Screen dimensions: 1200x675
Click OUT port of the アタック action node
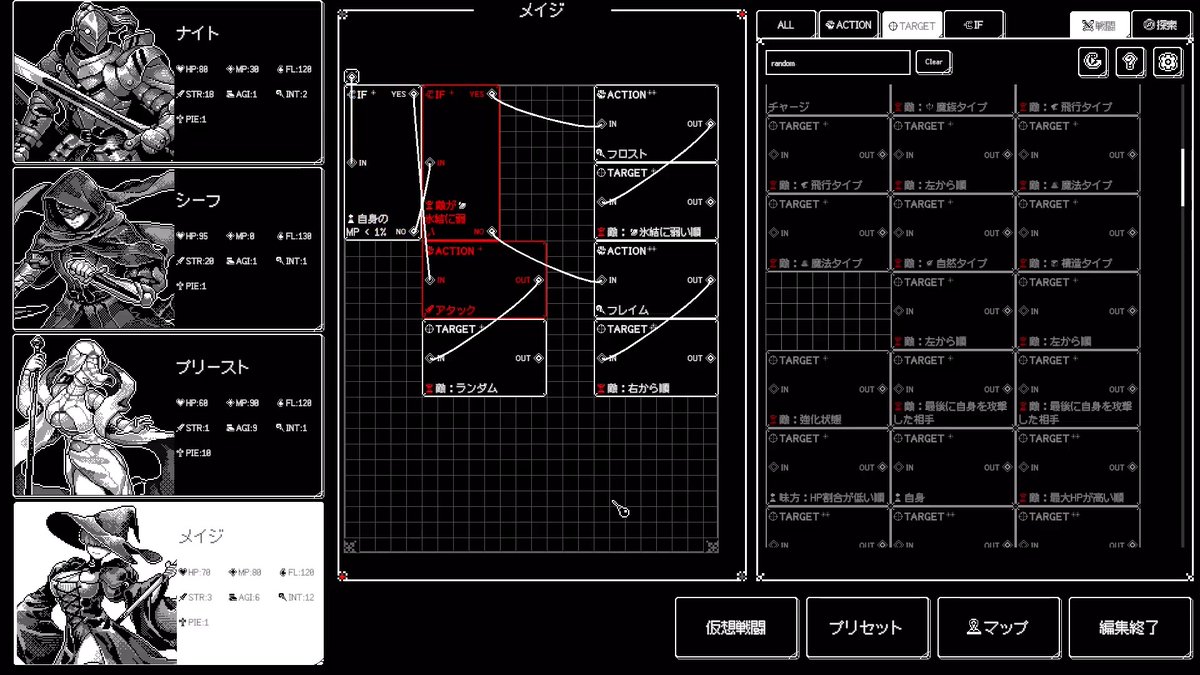click(538, 280)
